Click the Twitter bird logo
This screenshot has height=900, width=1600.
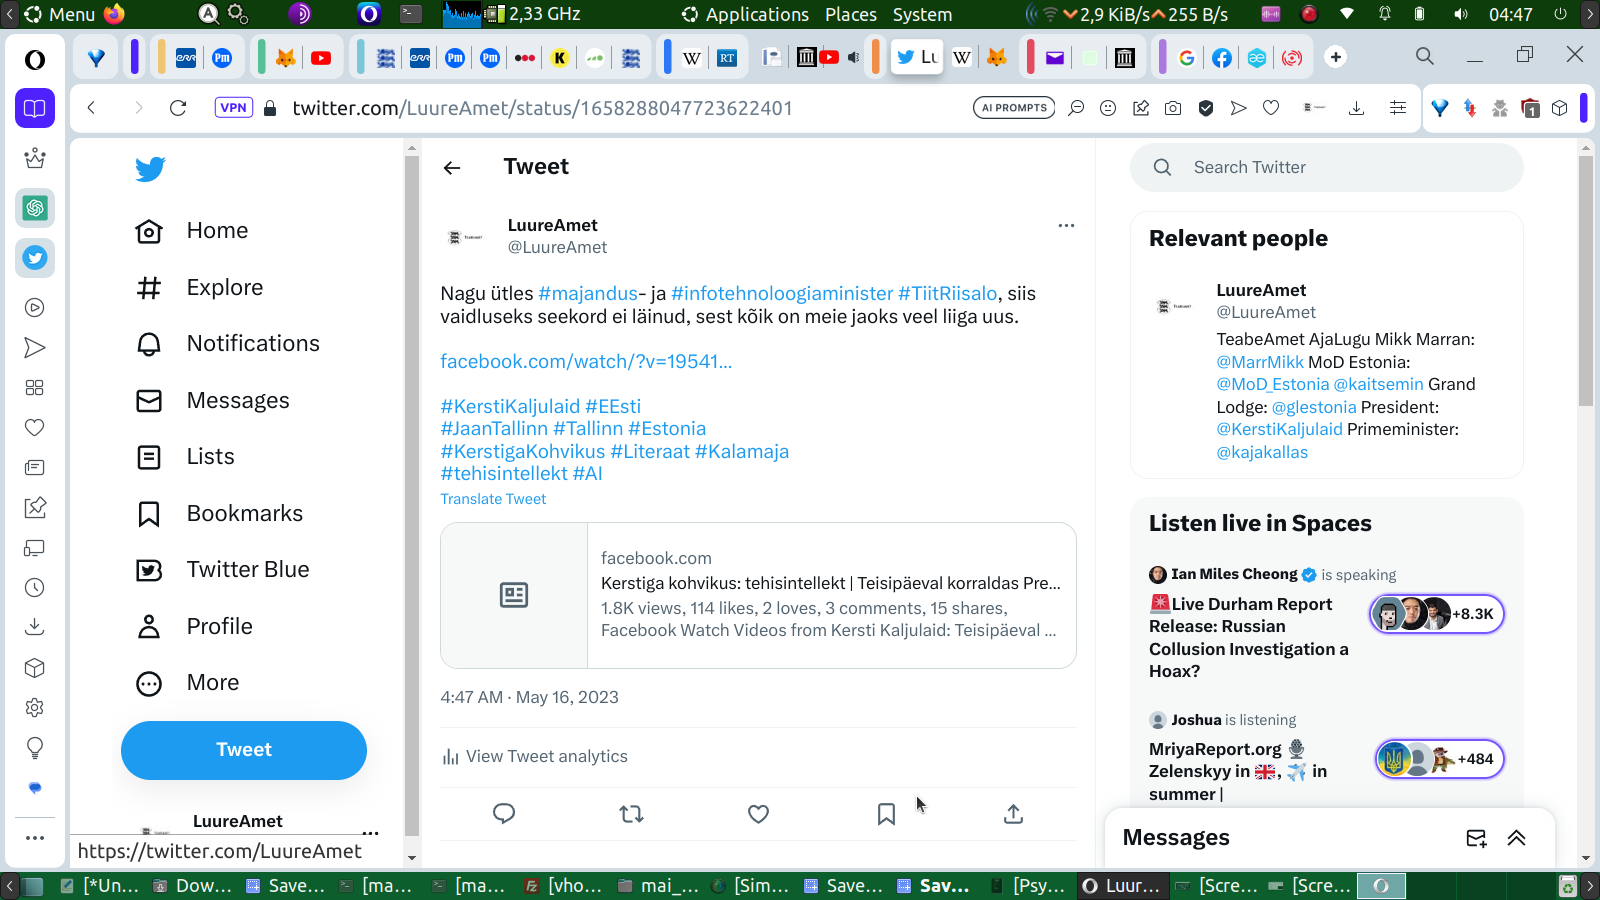click(x=150, y=169)
